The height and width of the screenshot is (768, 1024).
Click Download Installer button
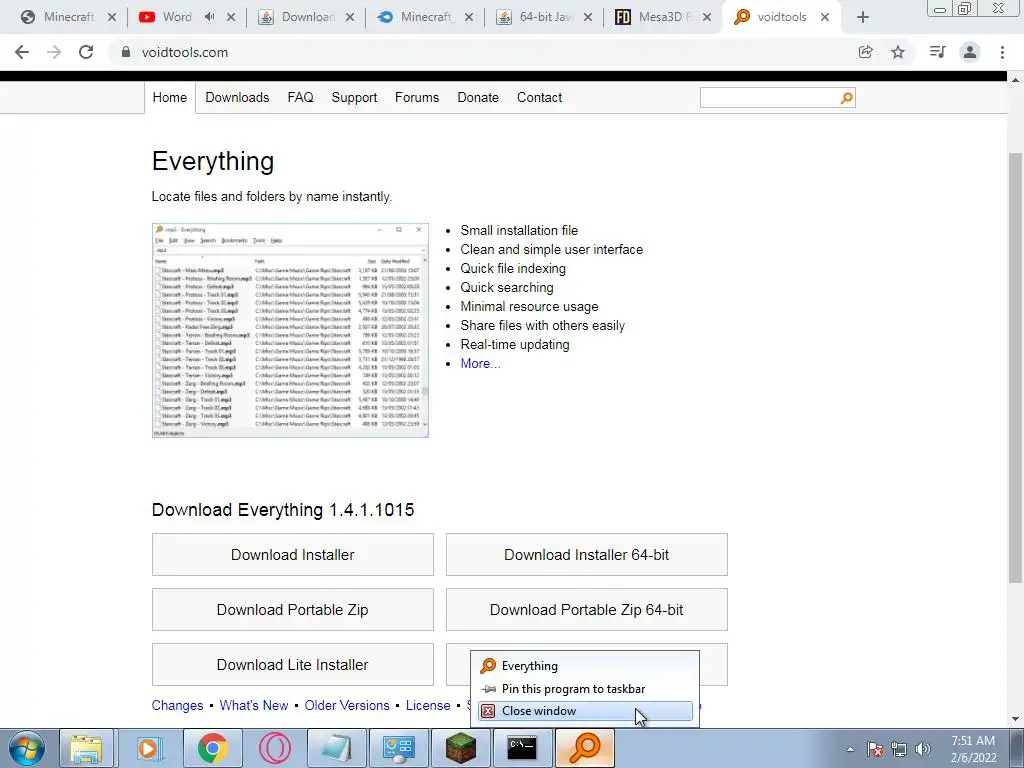[x=293, y=554]
